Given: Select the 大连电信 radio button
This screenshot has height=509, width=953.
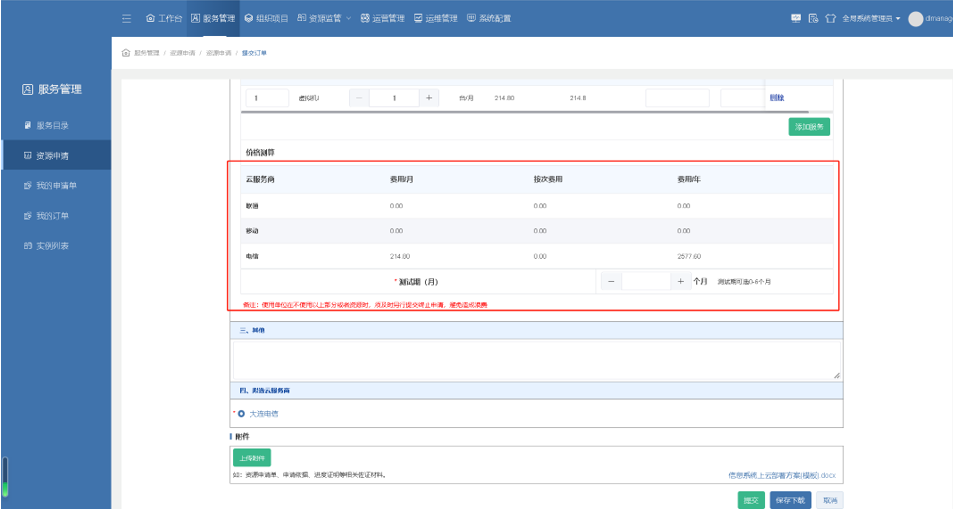Looking at the screenshot, I should point(241,414).
